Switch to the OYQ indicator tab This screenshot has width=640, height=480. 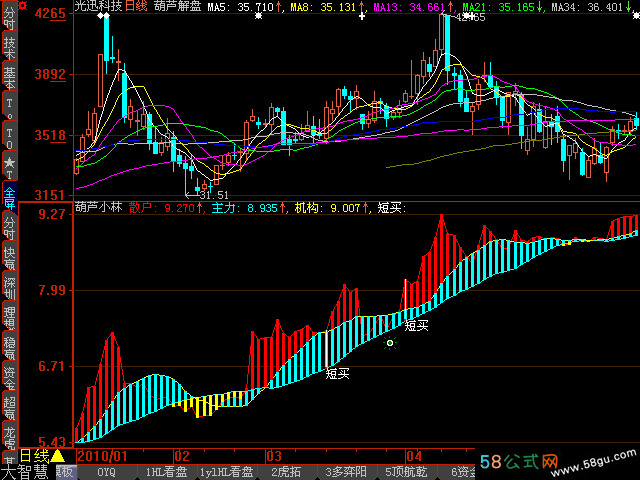106,472
